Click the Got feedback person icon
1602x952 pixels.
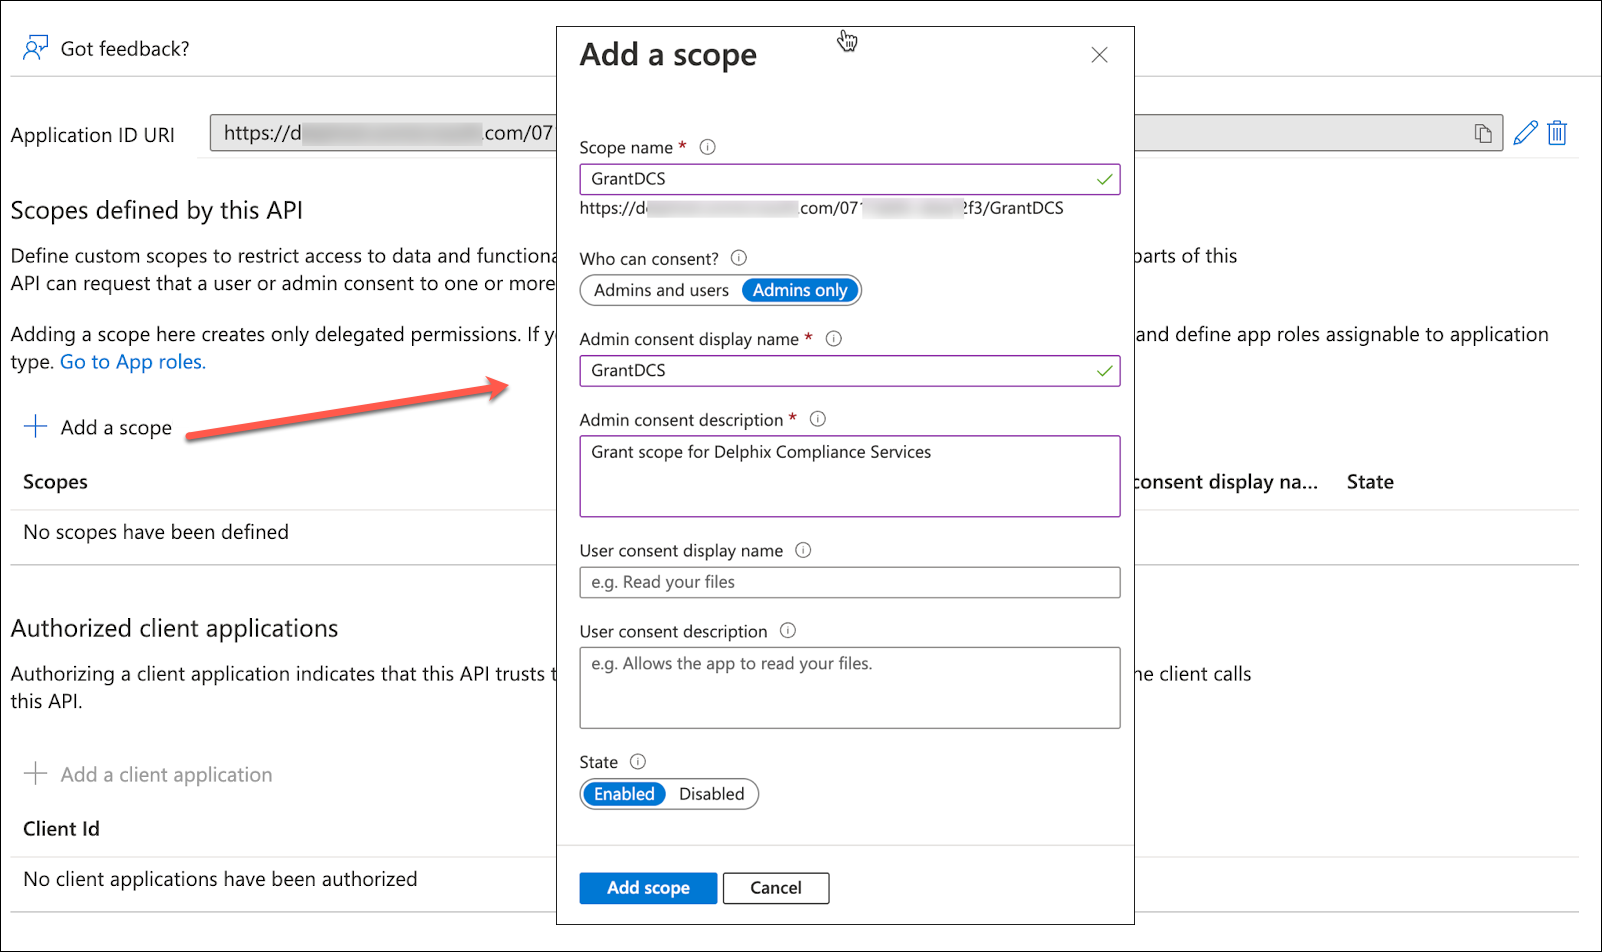[x=35, y=48]
